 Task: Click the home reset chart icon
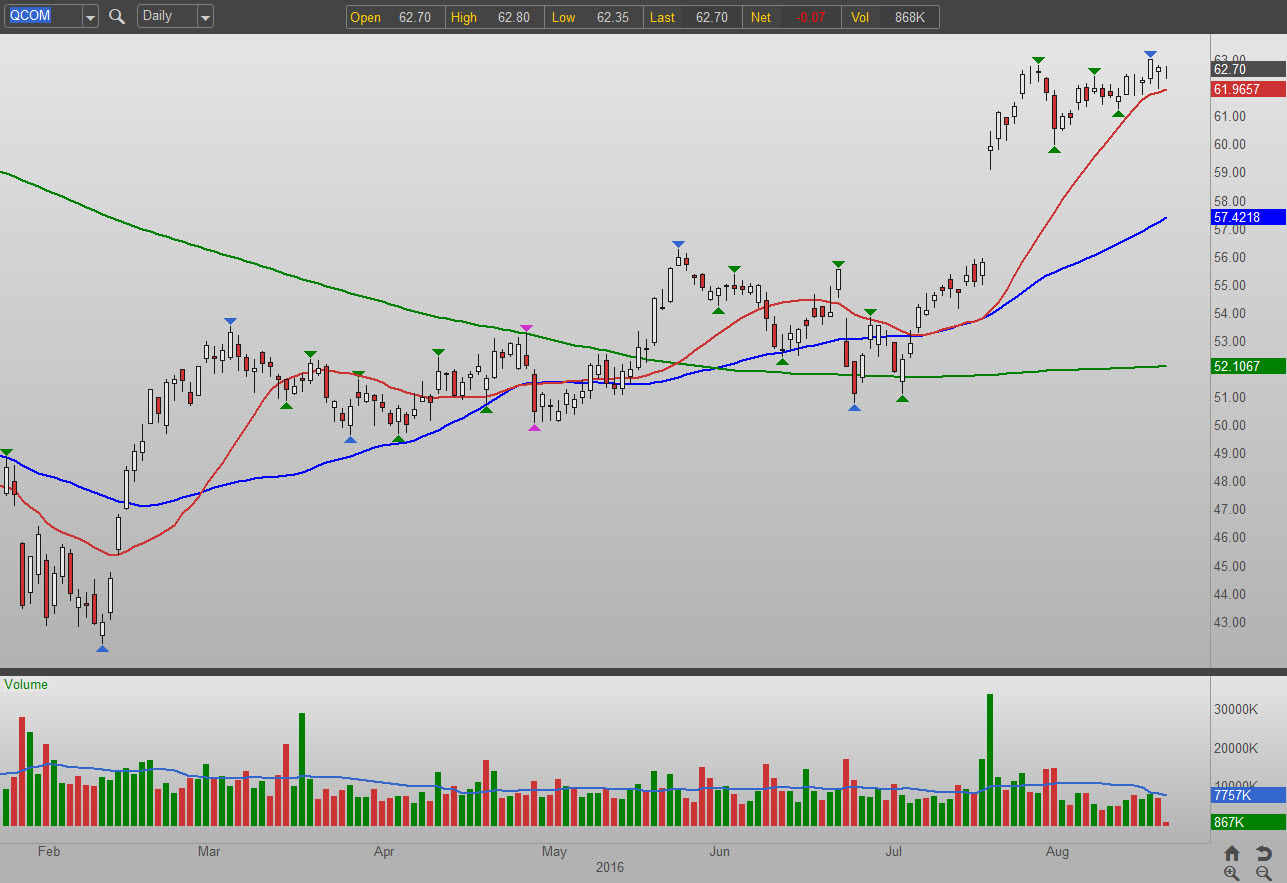pyautogui.click(x=1232, y=853)
